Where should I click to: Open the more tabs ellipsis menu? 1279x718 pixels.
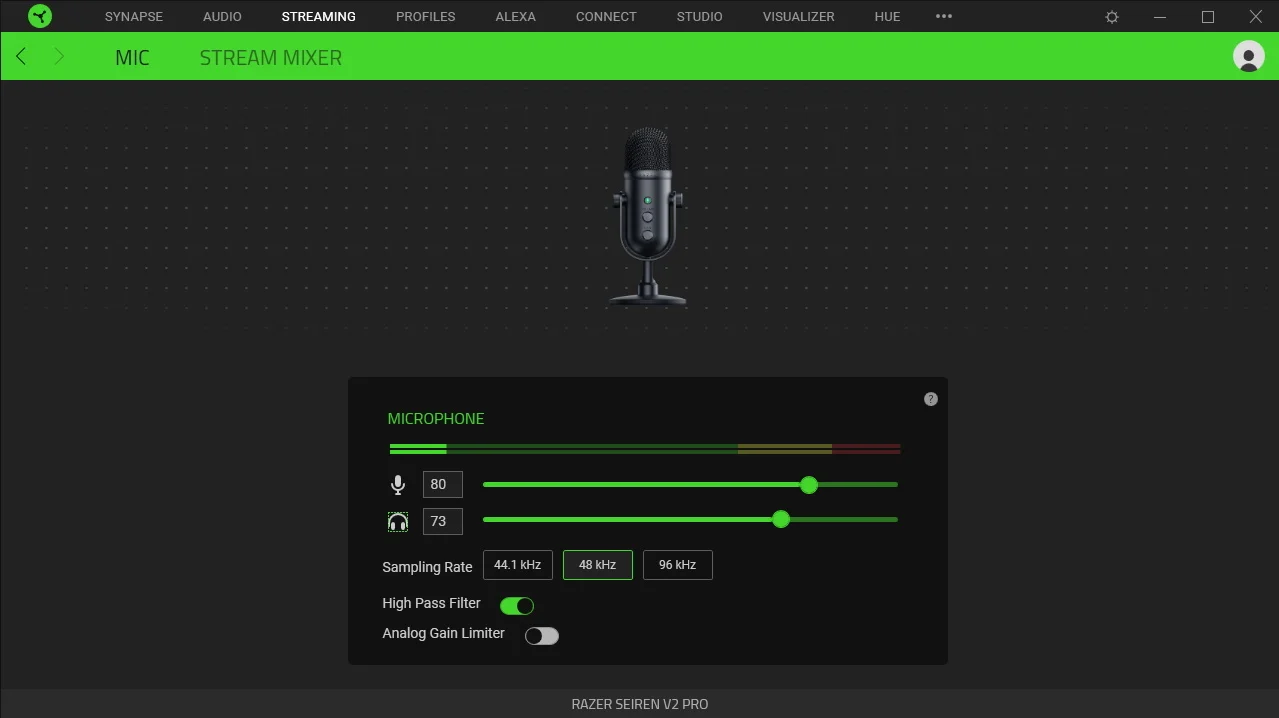click(944, 16)
